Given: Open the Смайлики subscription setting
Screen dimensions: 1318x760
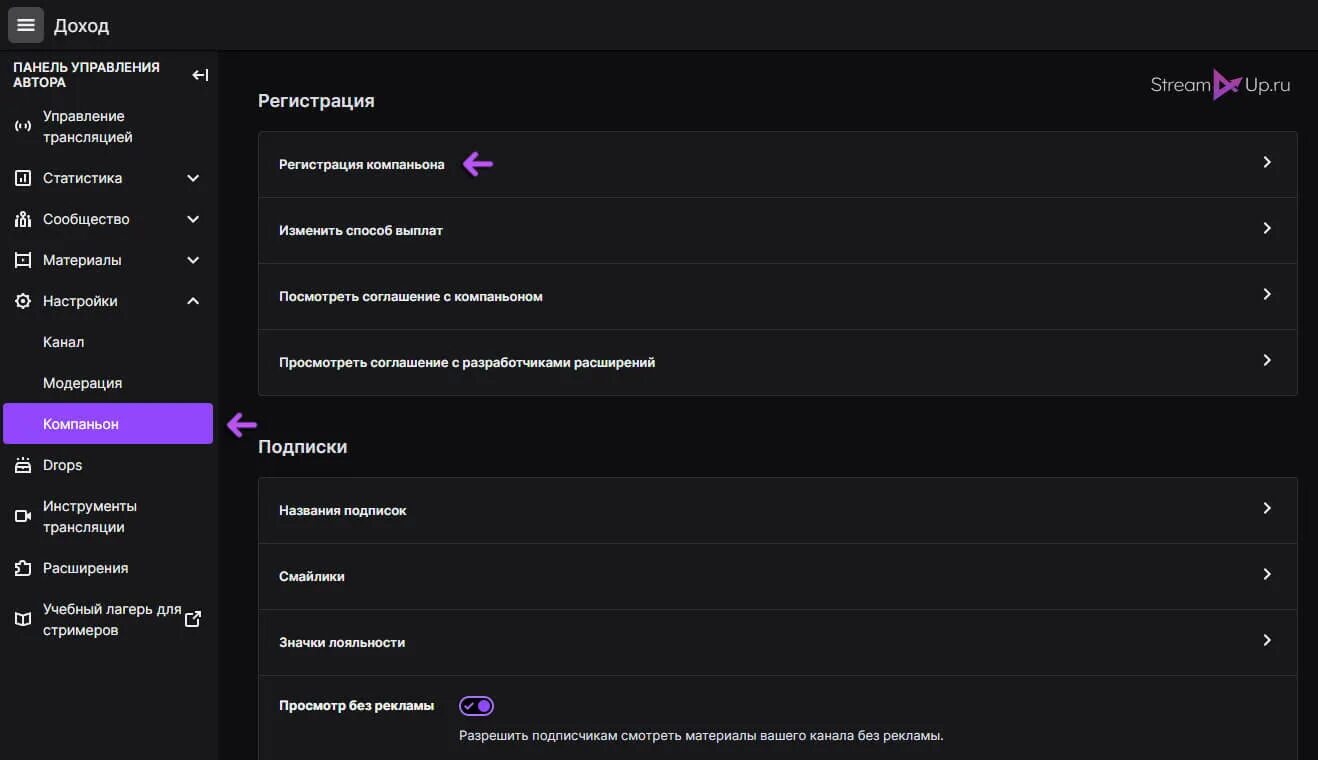Looking at the screenshot, I should pos(777,576).
